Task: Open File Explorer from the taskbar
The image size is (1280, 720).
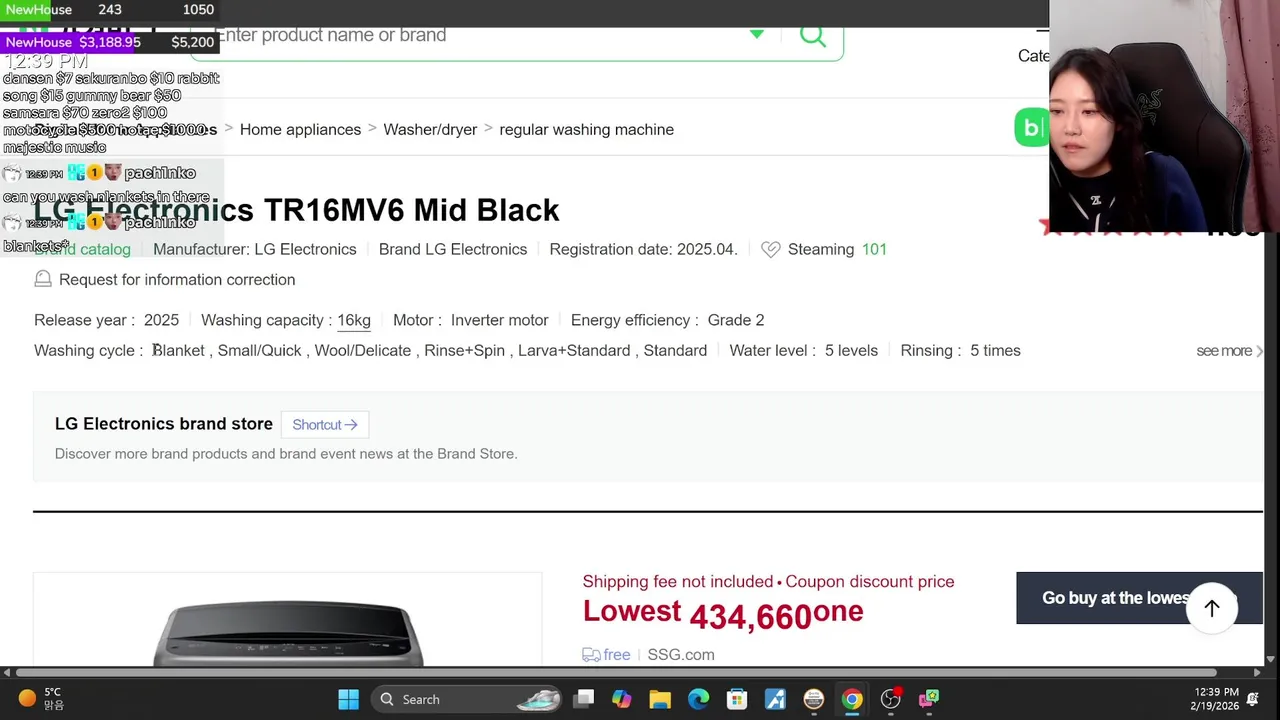Action: (x=660, y=699)
